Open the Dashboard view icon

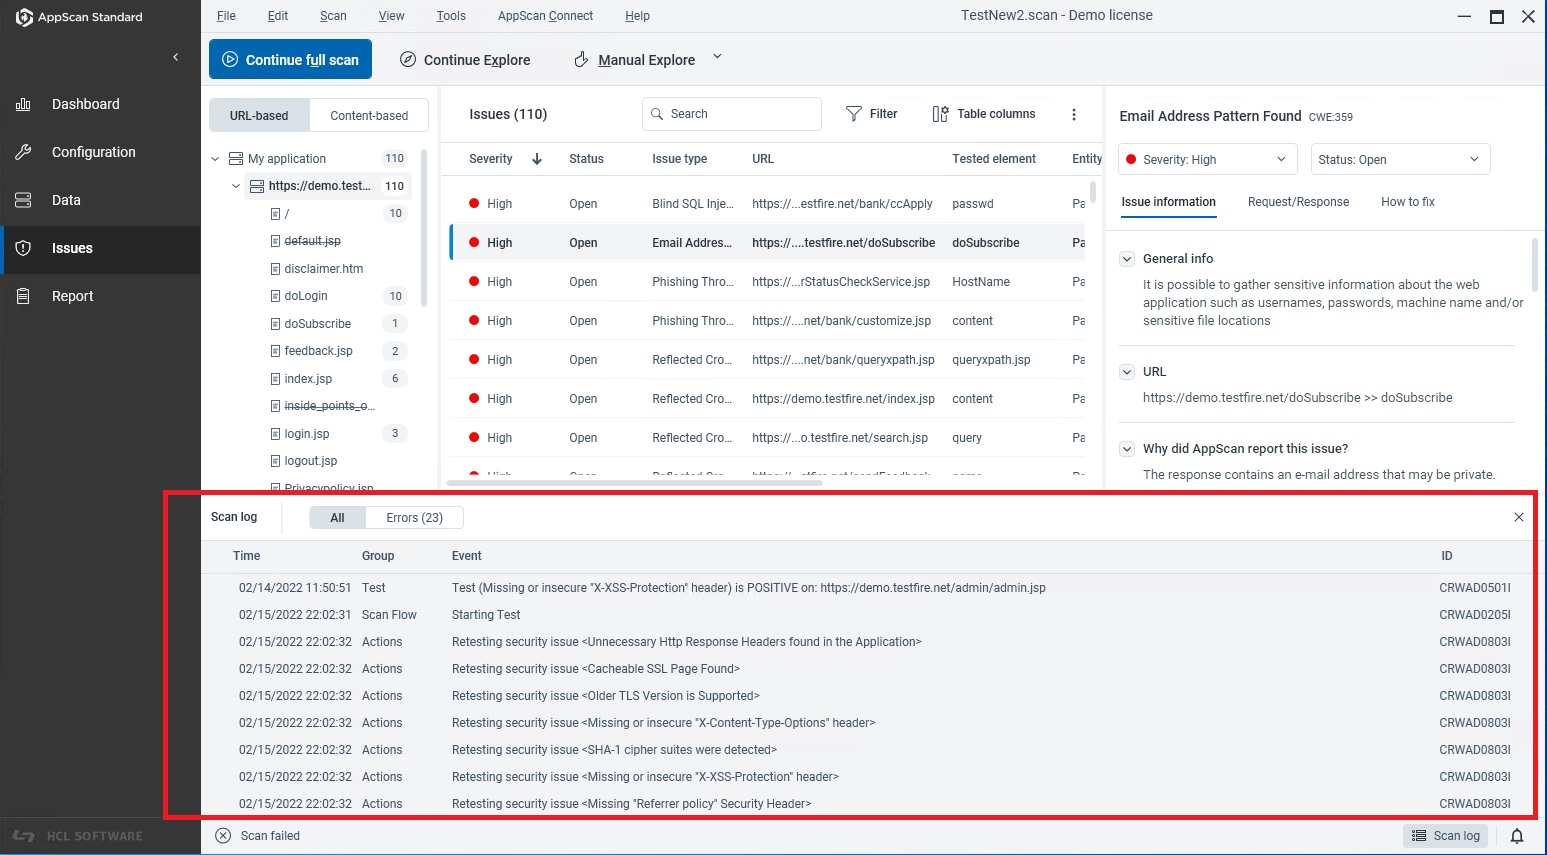point(24,104)
